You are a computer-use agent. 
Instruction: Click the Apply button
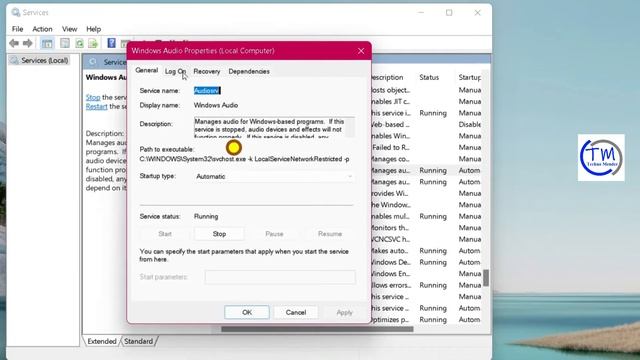point(344,312)
